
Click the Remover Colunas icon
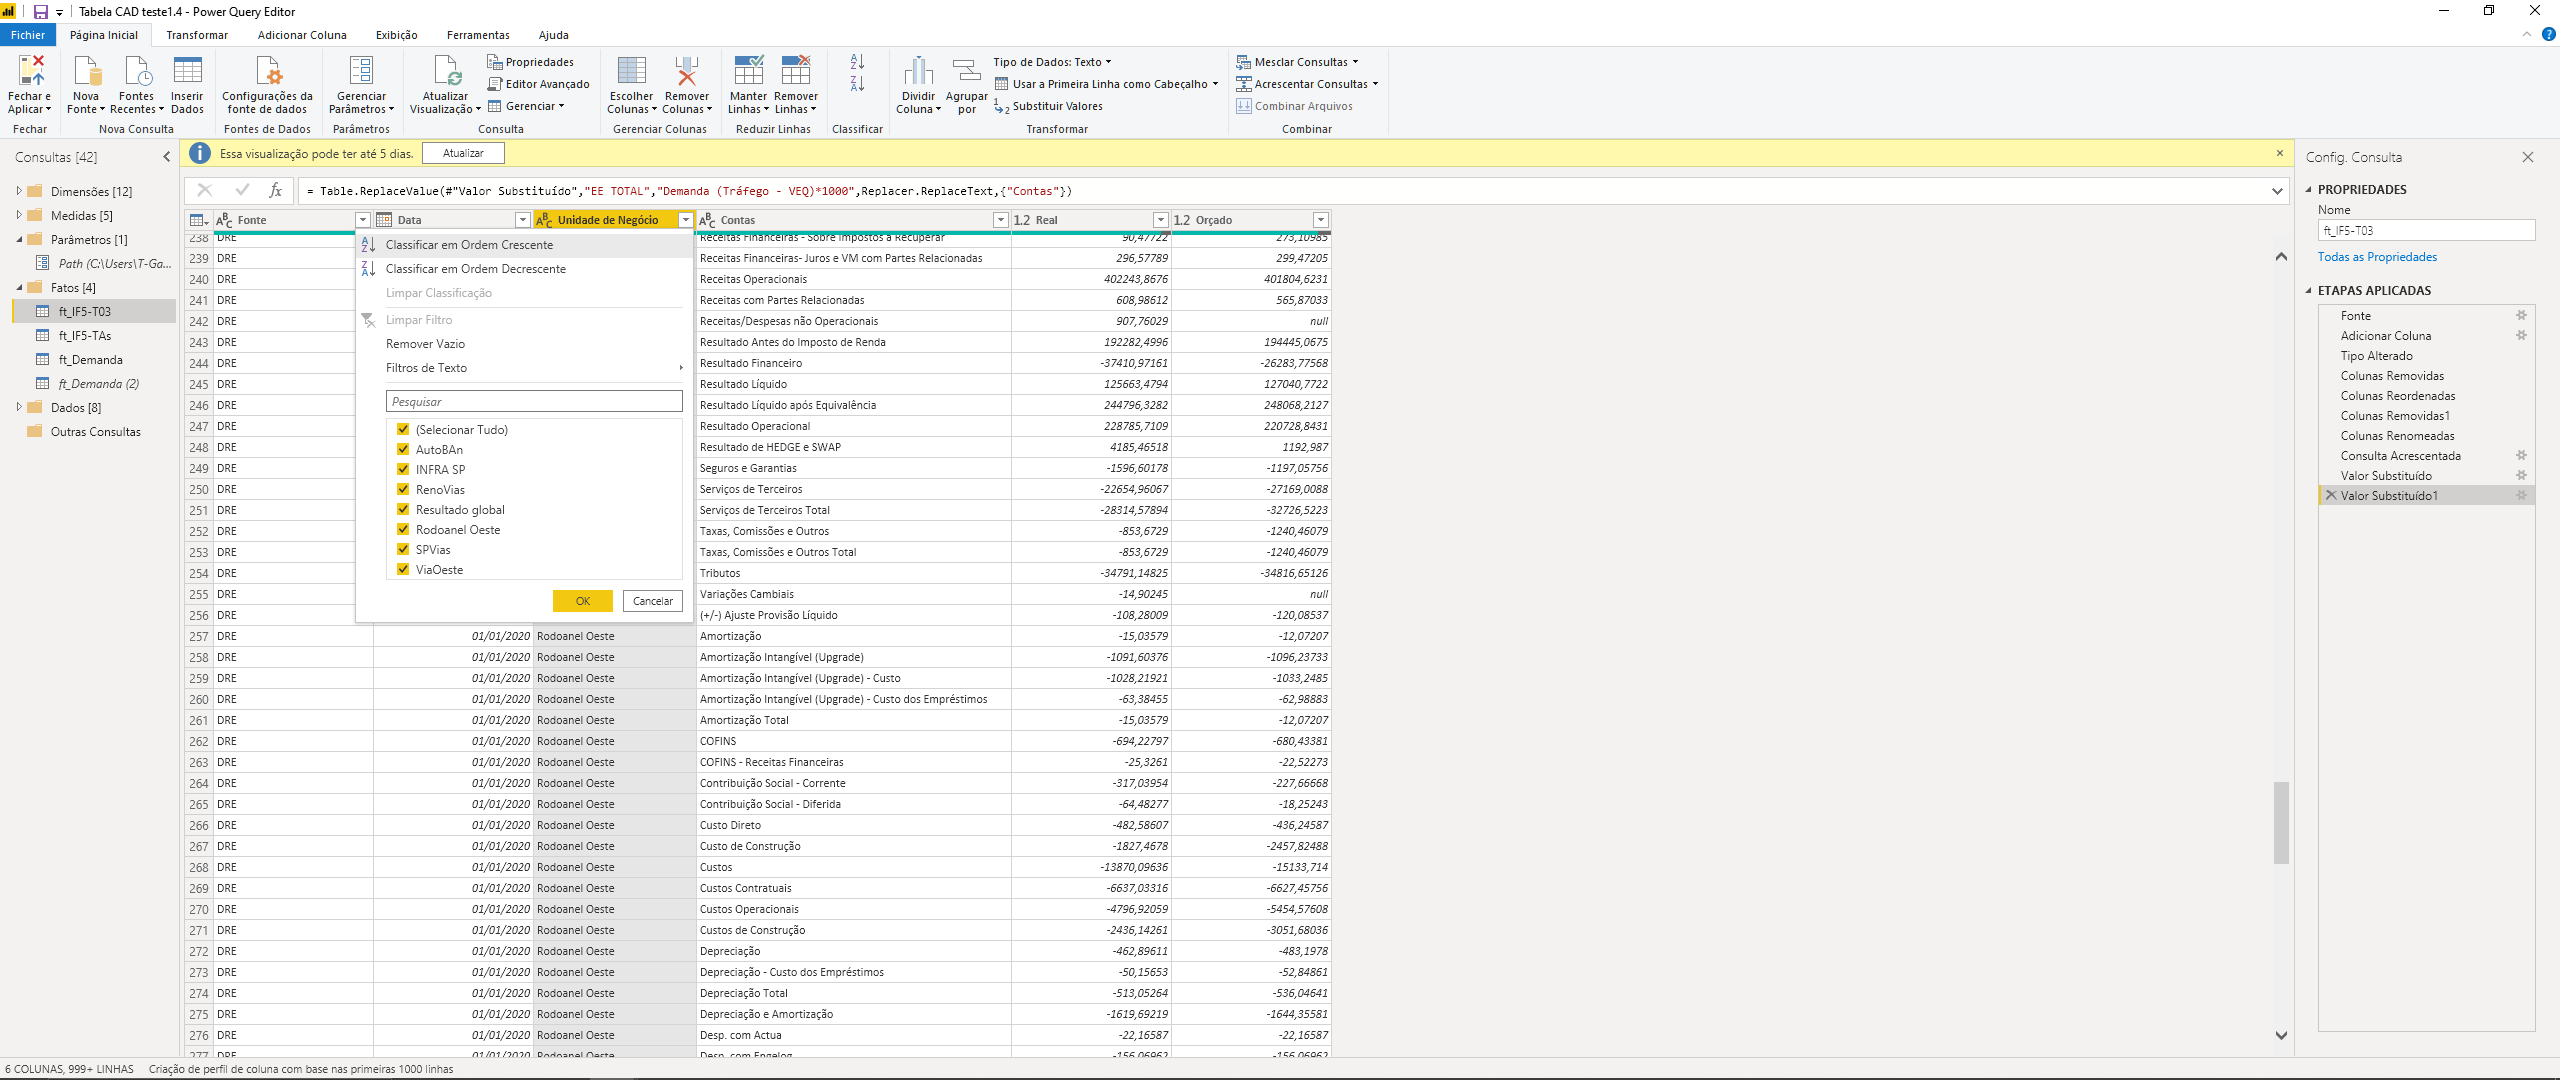(x=686, y=71)
